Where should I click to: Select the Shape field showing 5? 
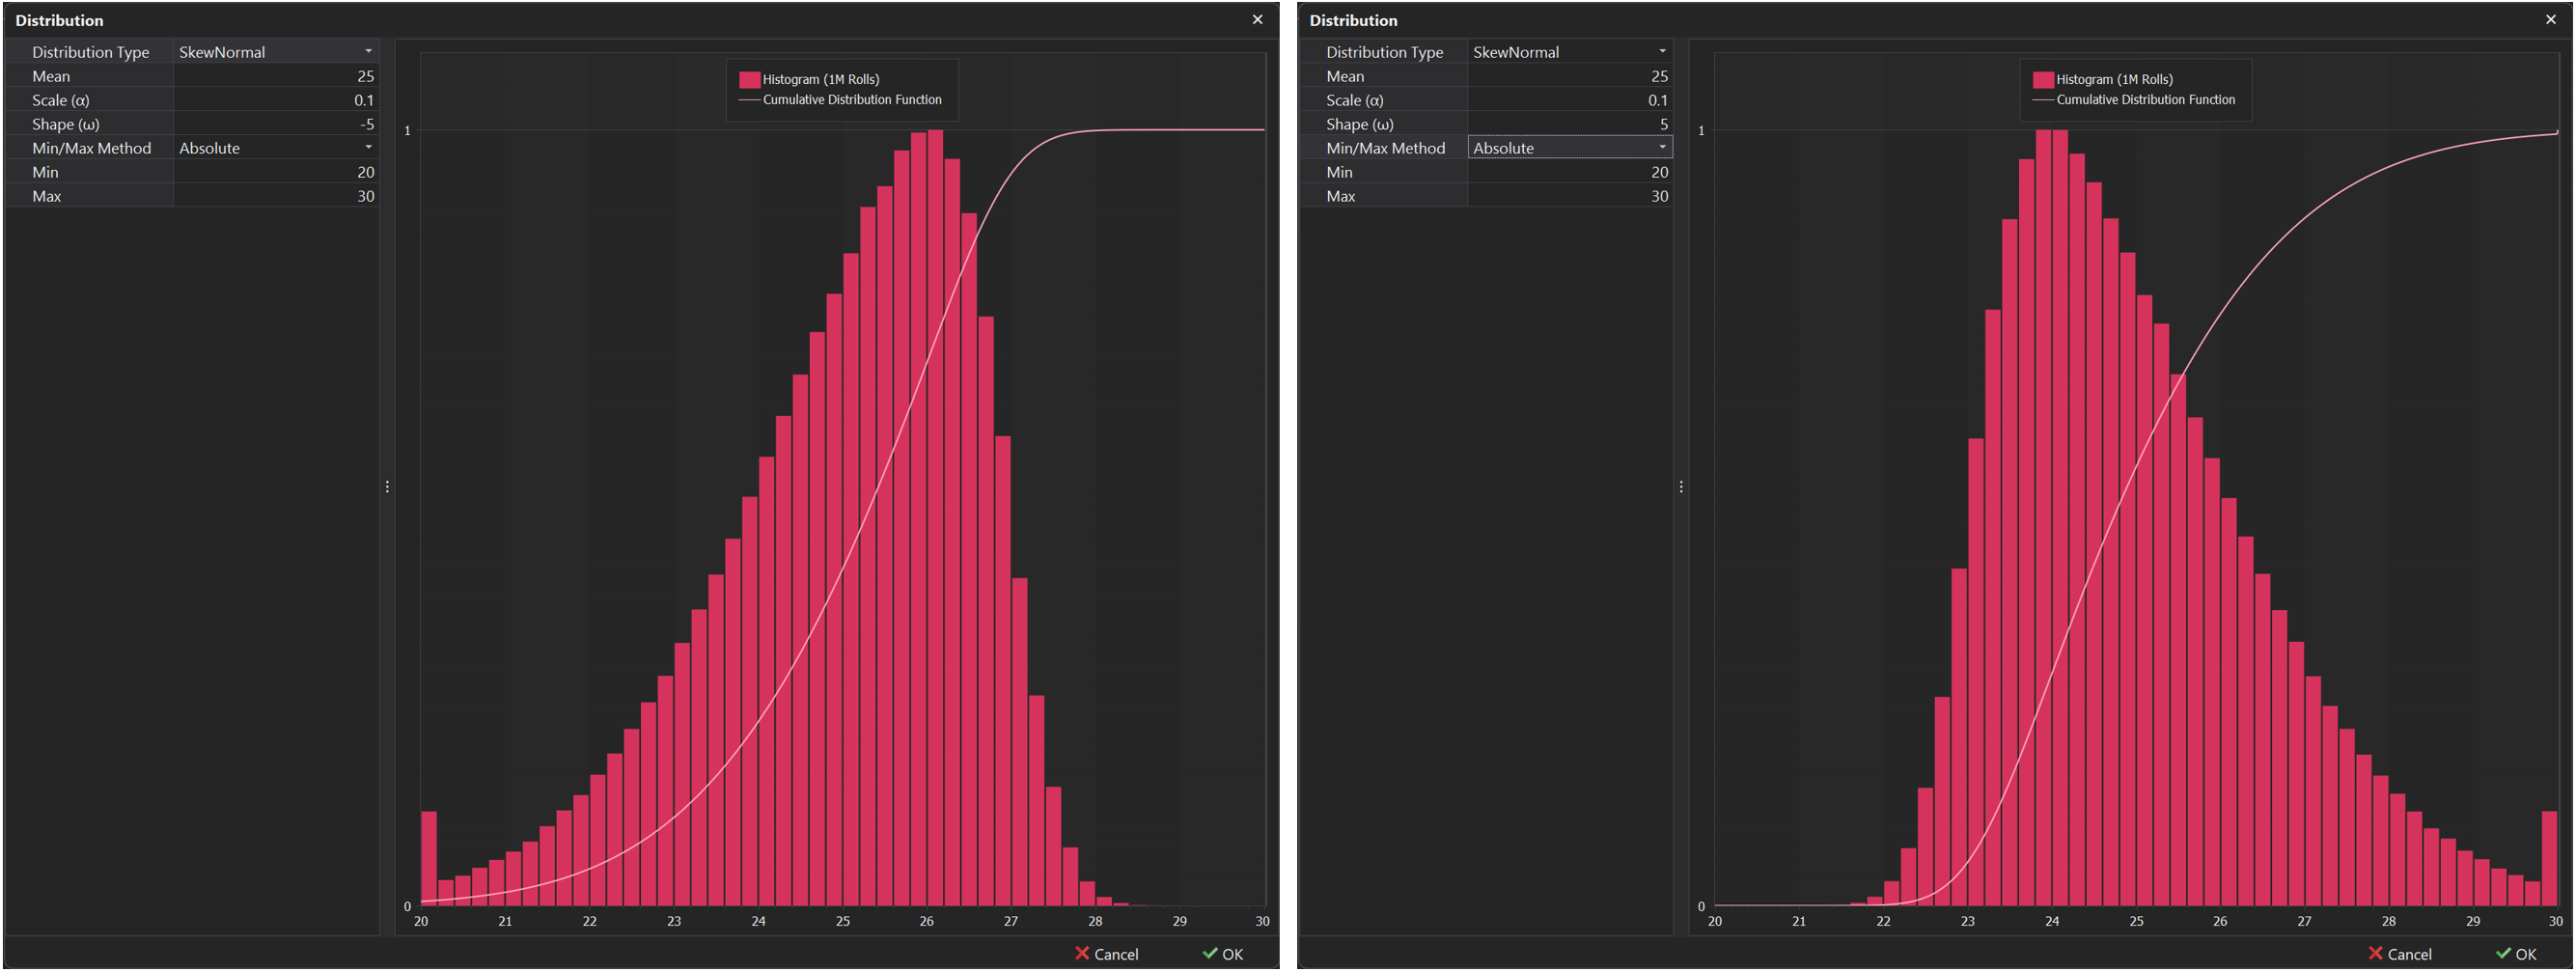click(1569, 124)
